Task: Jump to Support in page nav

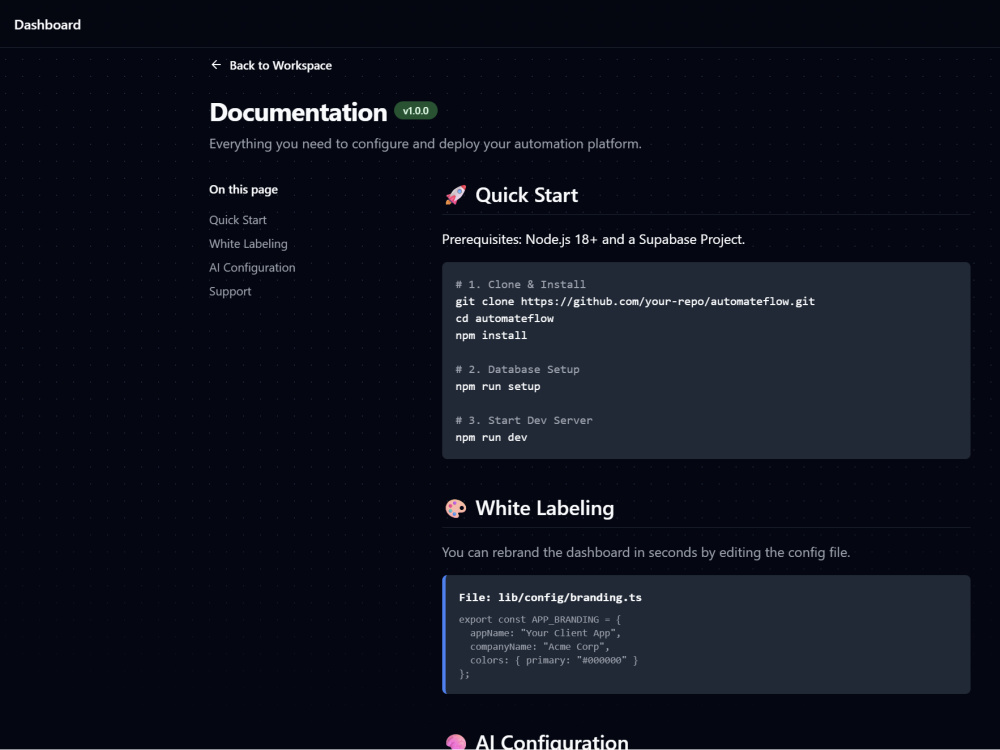Action: point(230,291)
